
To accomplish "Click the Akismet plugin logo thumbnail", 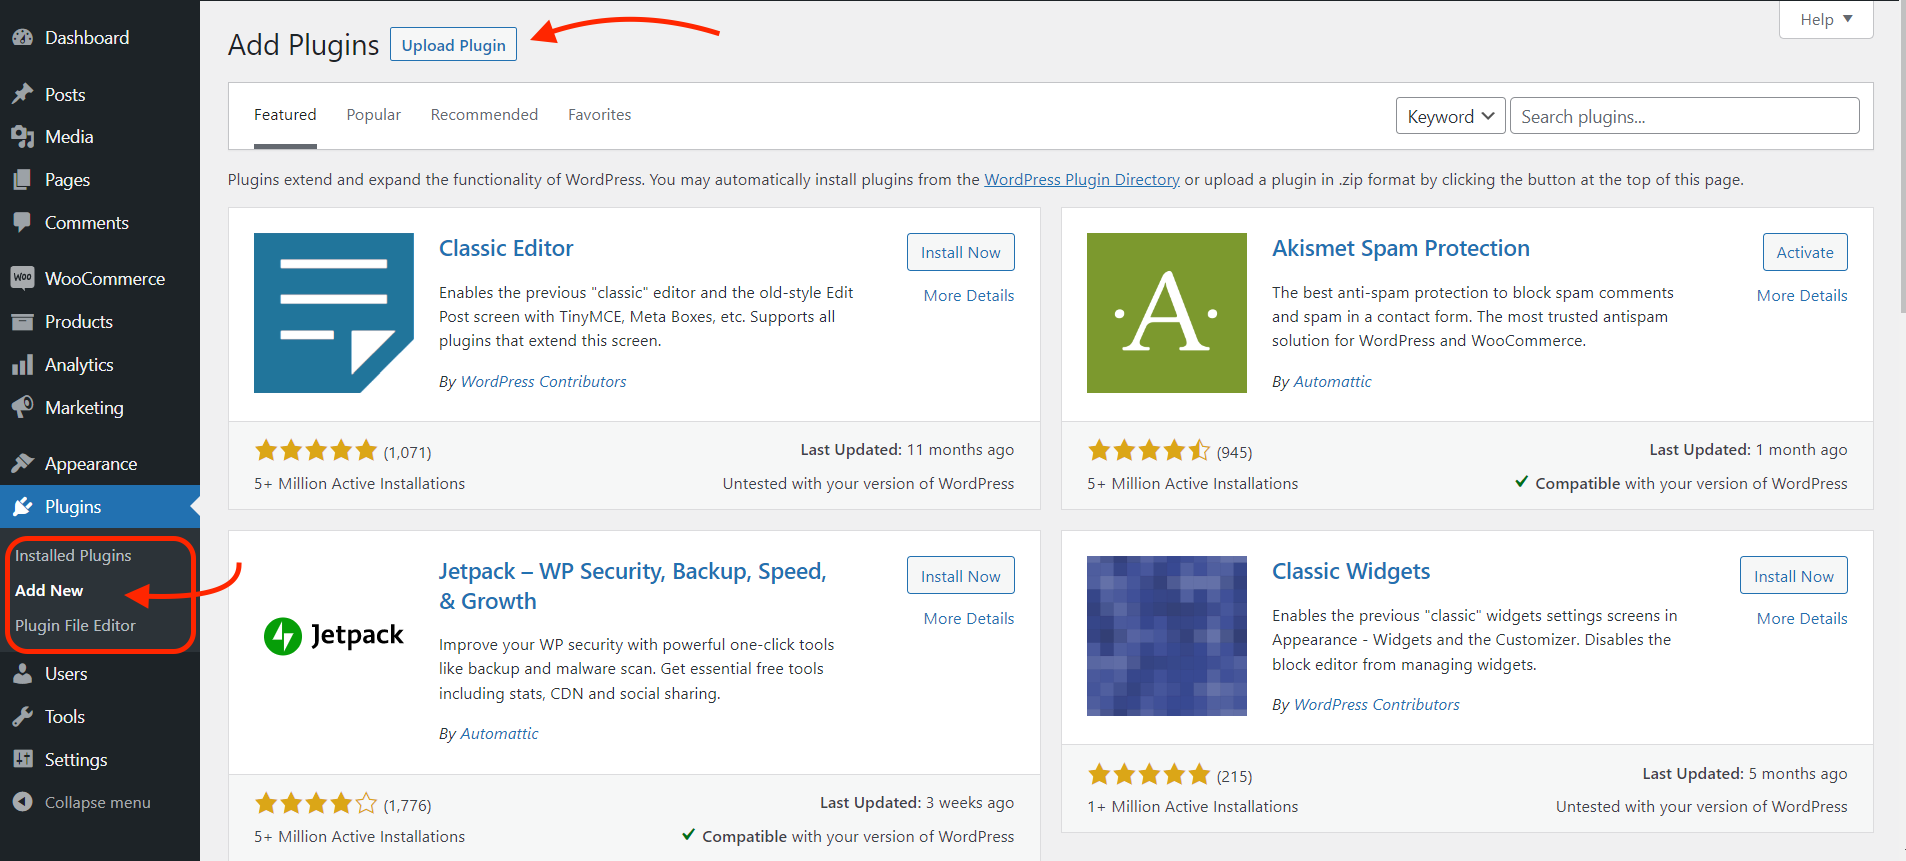I will point(1167,313).
